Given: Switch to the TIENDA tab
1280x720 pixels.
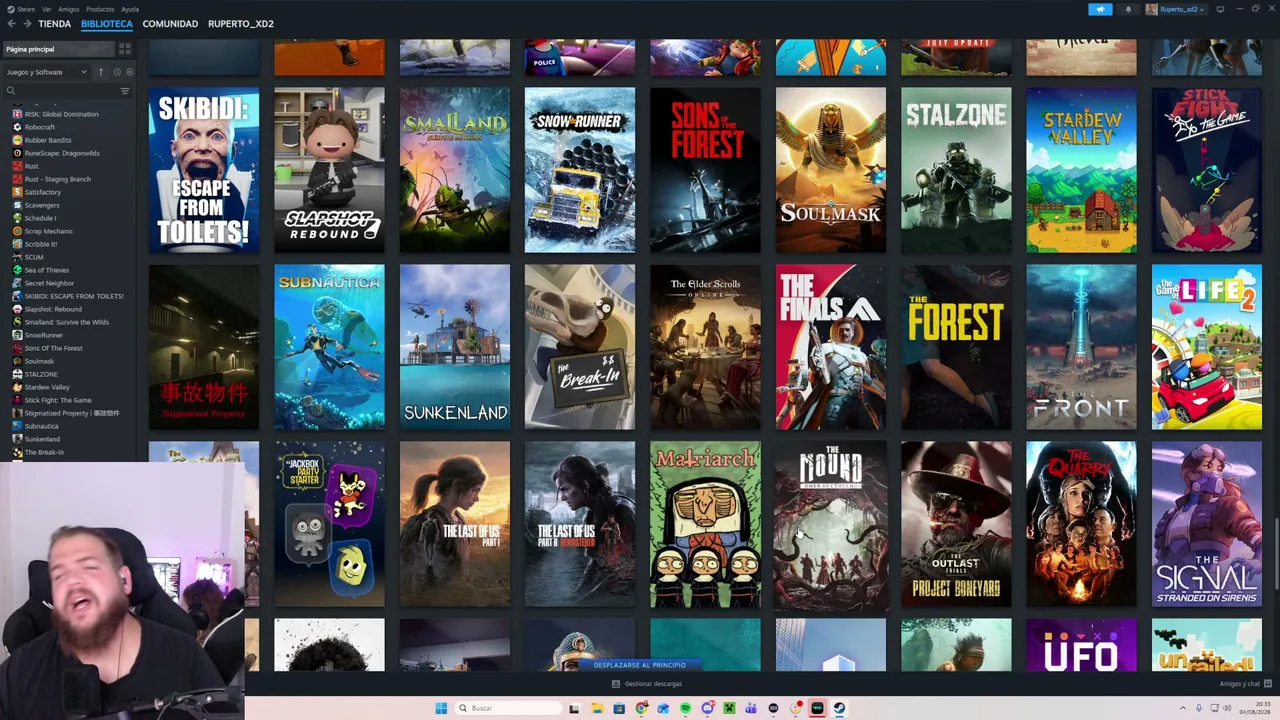Looking at the screenshot, I should pos(54,24).
